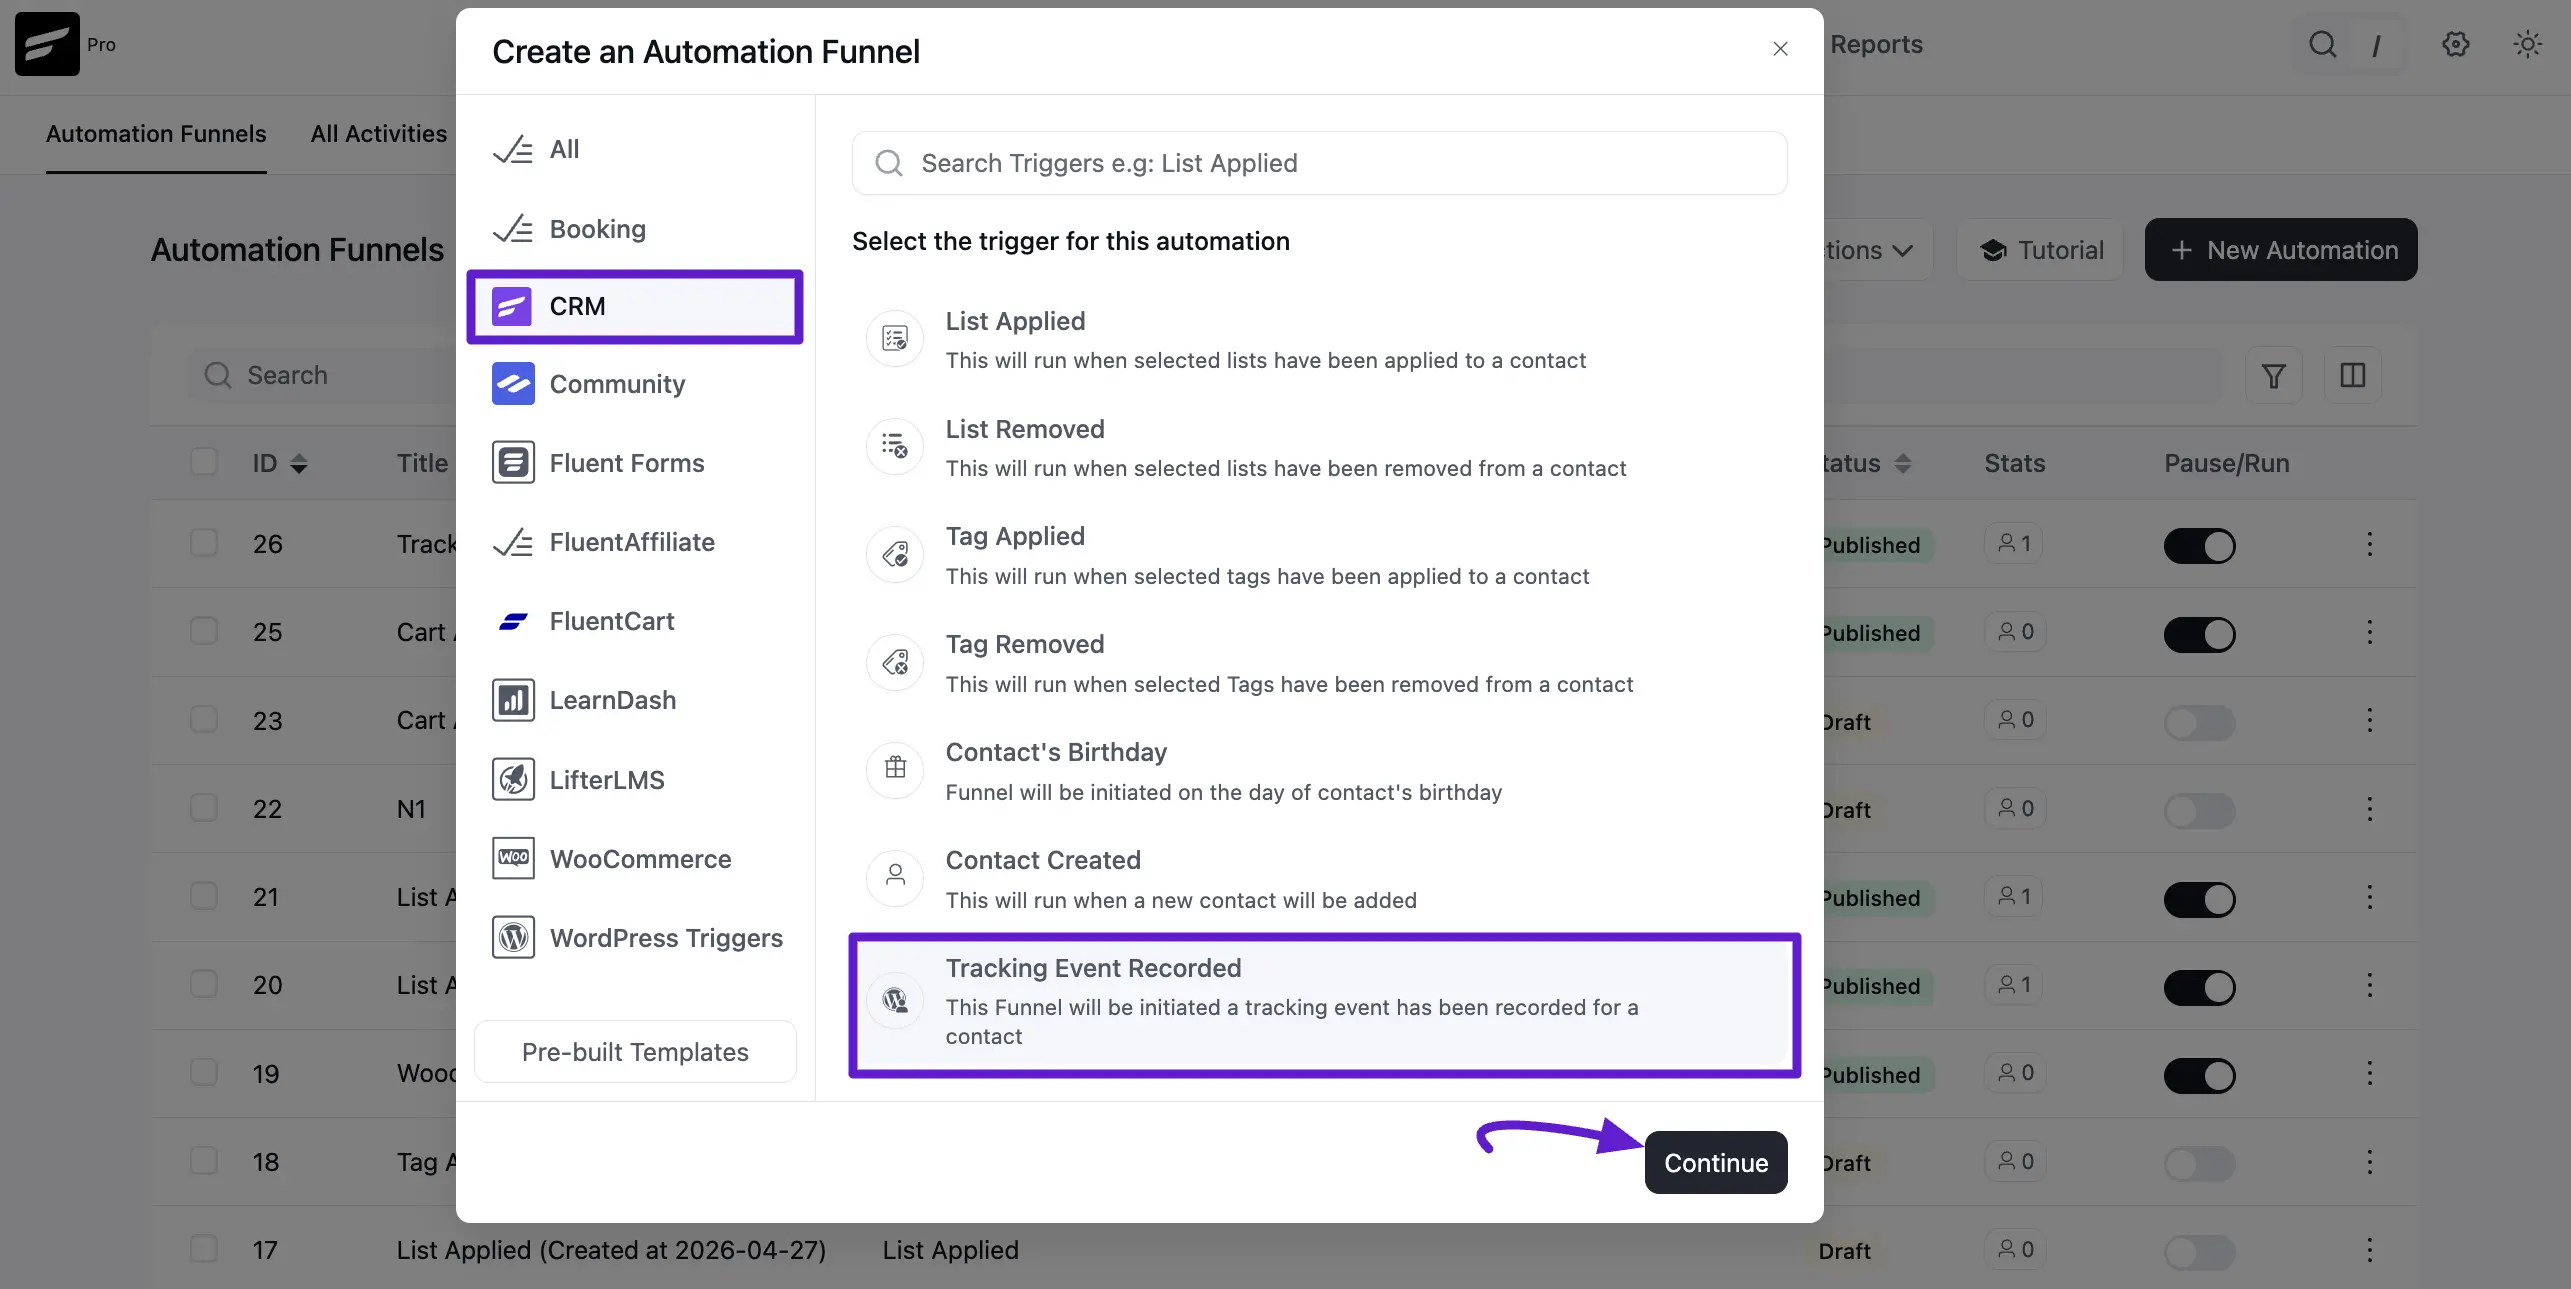This screenshot has height=1289, width=2571.
Task: Click the filter funnel icon
Action: click(x=2273, y=375)
